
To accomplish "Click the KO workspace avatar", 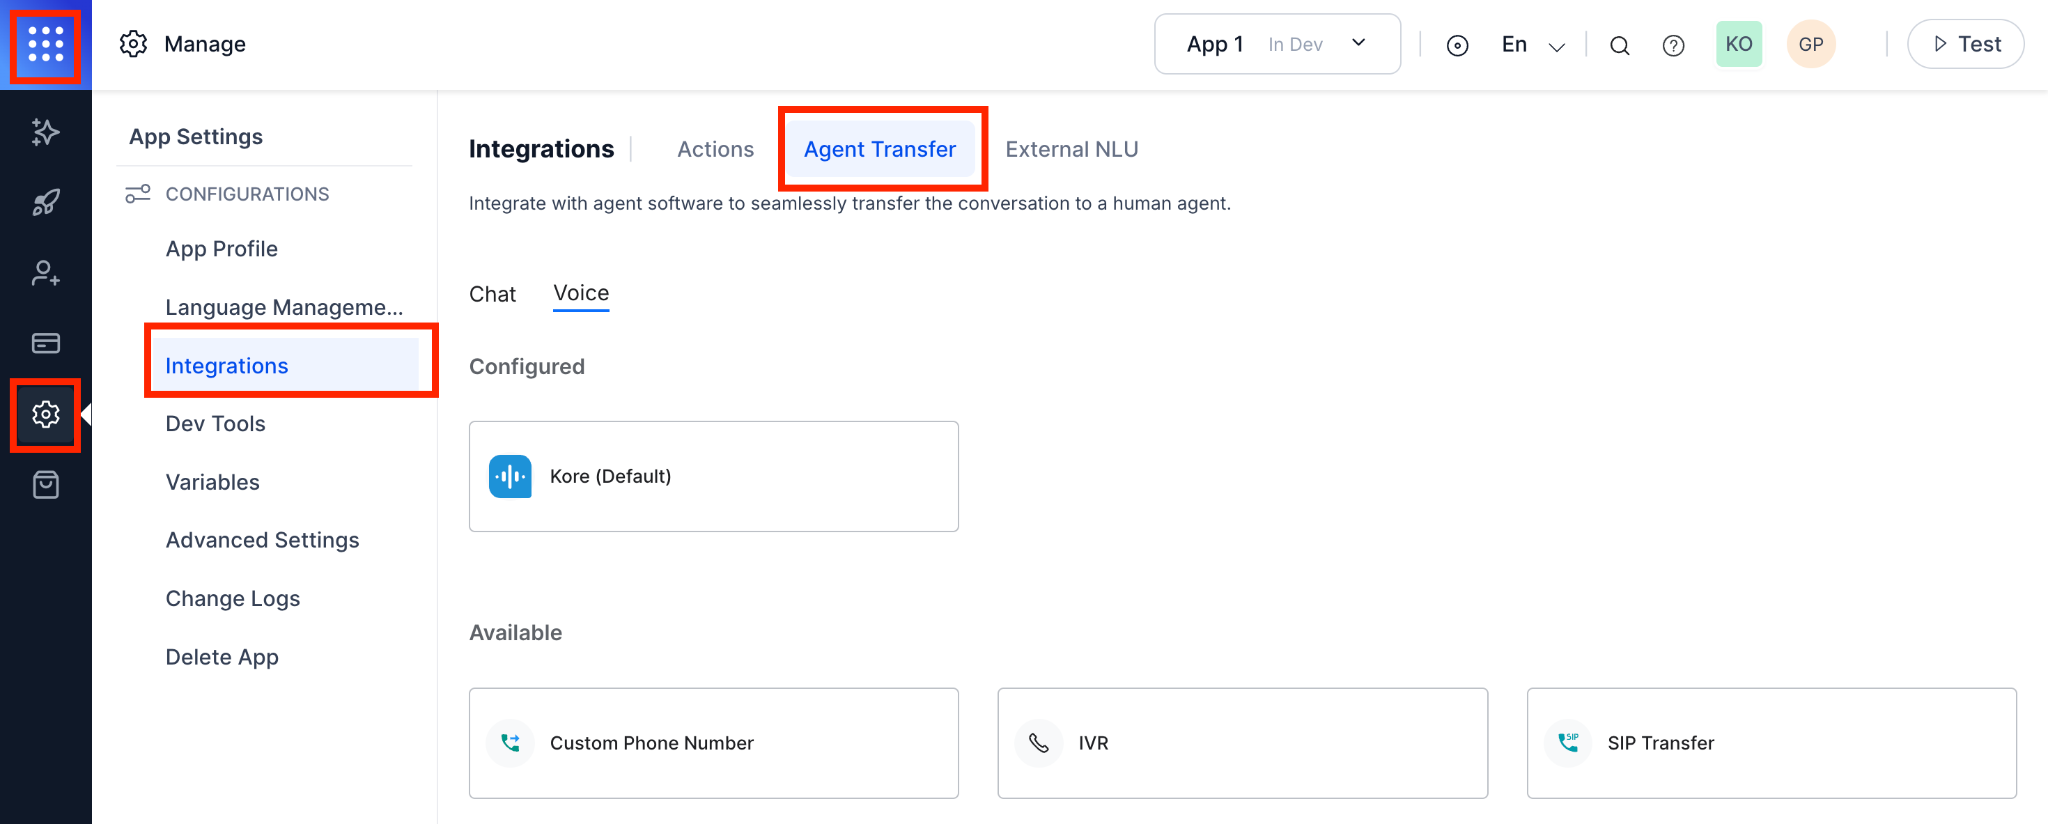I will pos(1739,44).
